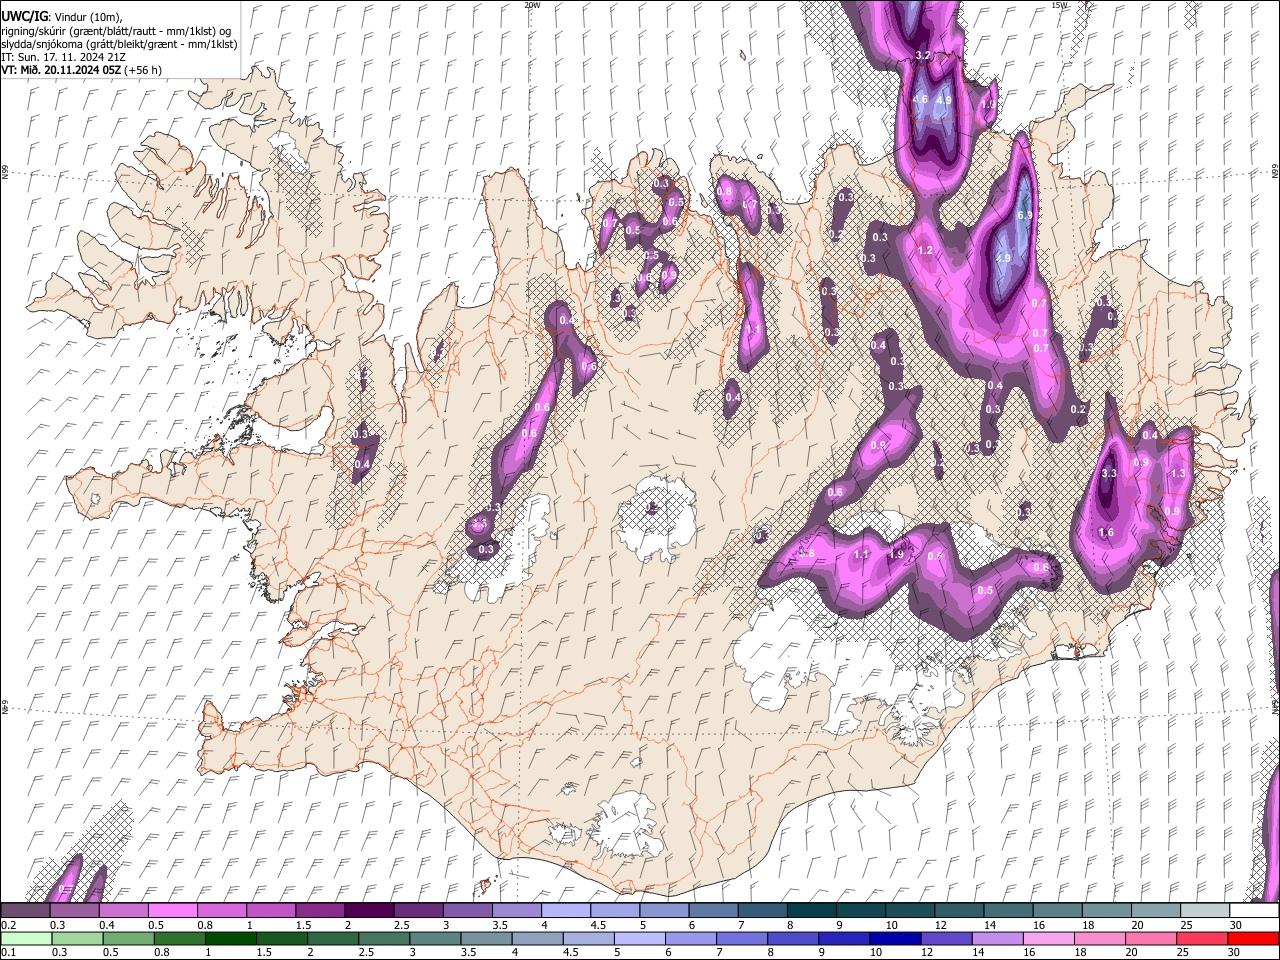Select the dark teal swatch between 8 and 9 in the upper legend
The width and height of the screenshot is (1280, 960).
coord(812,911)
